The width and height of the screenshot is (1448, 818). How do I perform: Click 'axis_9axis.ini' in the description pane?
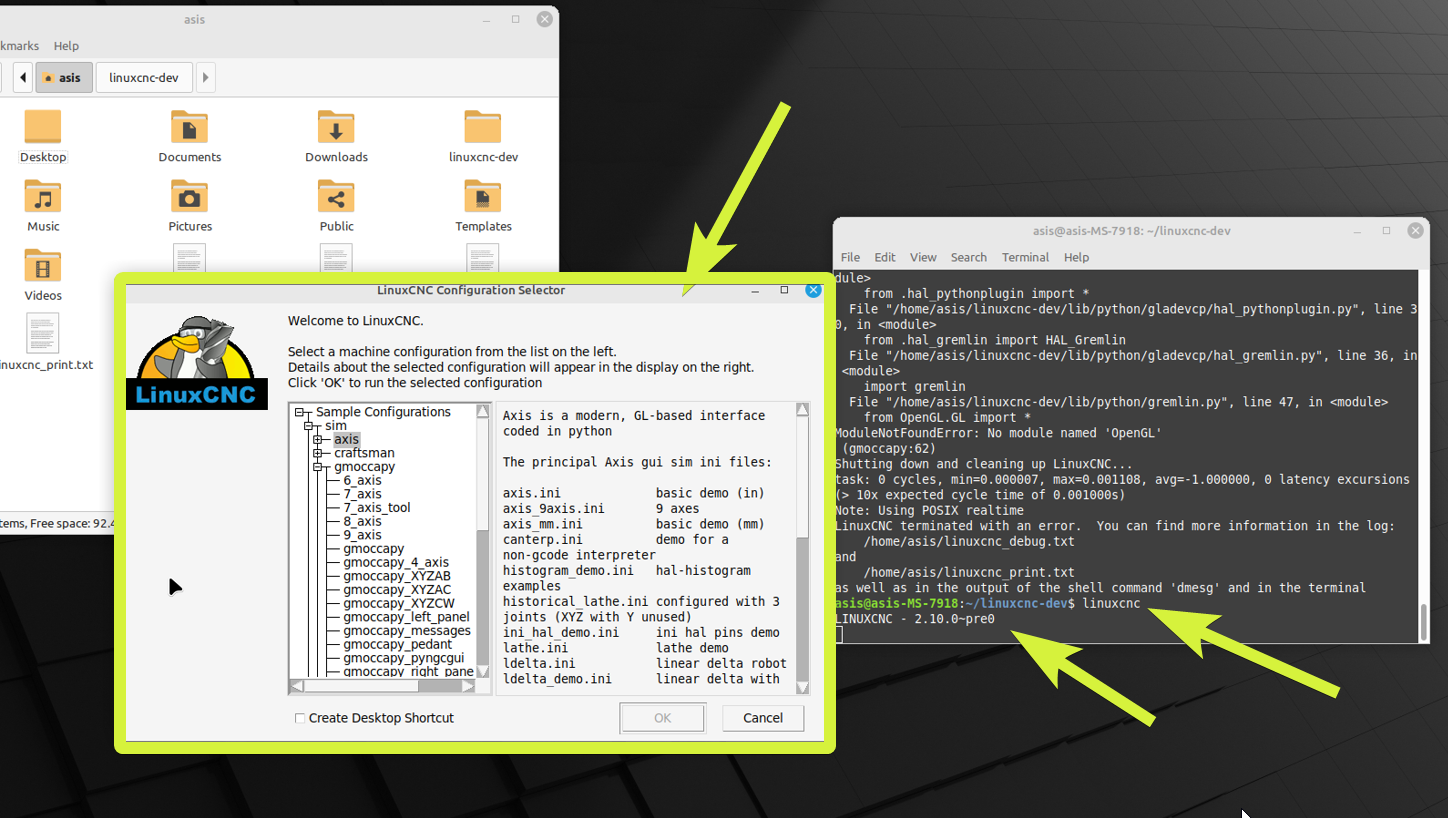(553, 509)
